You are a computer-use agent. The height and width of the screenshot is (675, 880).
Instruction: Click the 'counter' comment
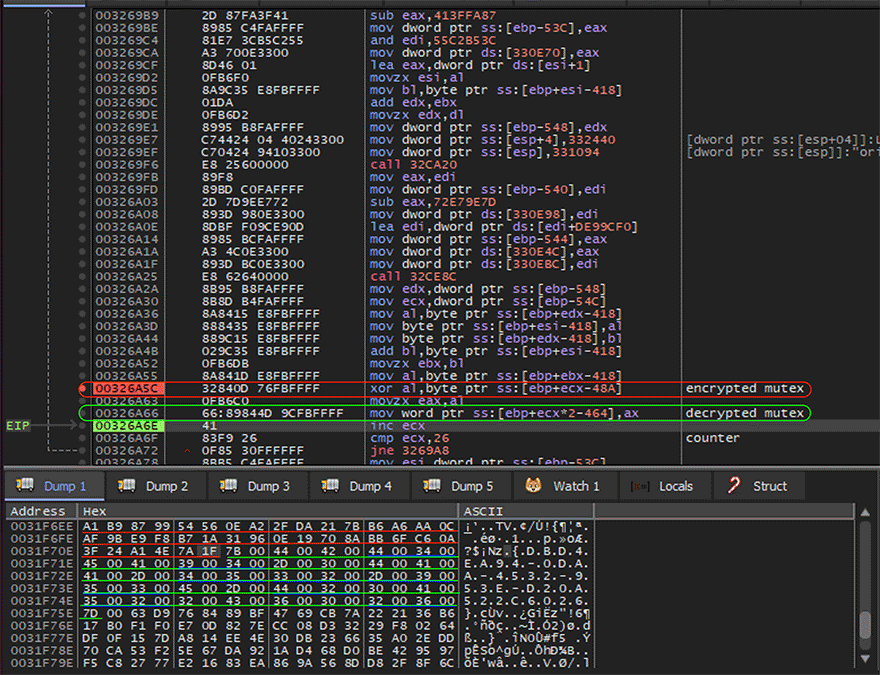[713, 438]
